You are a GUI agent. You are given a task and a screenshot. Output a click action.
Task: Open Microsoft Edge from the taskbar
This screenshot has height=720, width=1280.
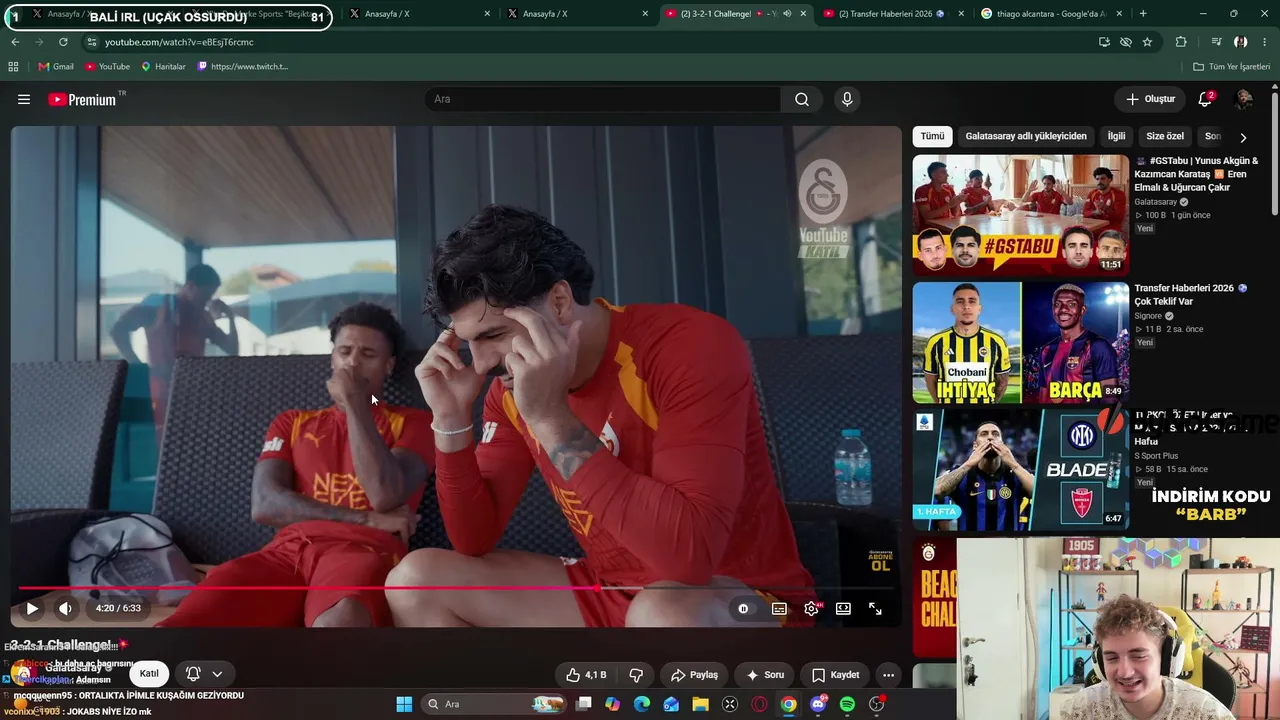642,704
